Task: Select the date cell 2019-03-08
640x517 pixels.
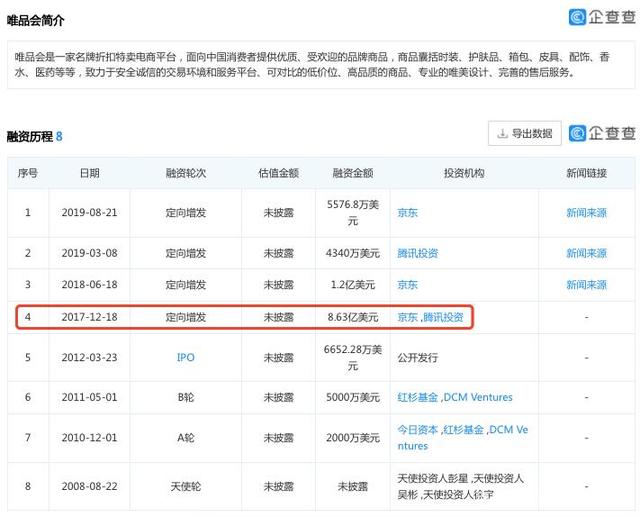Action: click(x=89, y=253)
